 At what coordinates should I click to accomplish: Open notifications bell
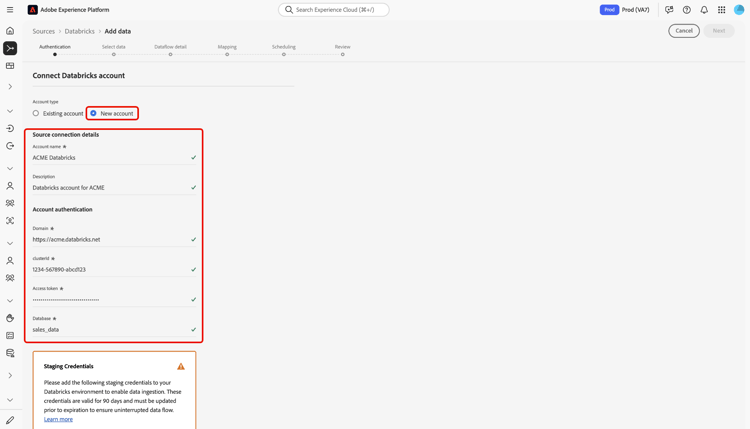(x=704, y=10)
